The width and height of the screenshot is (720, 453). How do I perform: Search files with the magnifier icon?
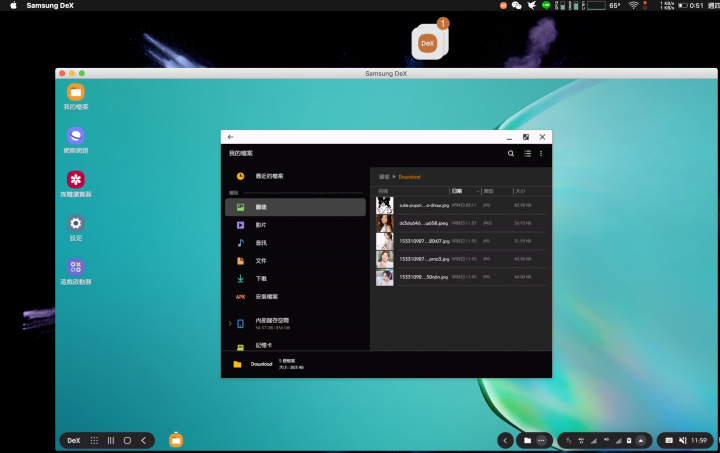tap(511, 153)
